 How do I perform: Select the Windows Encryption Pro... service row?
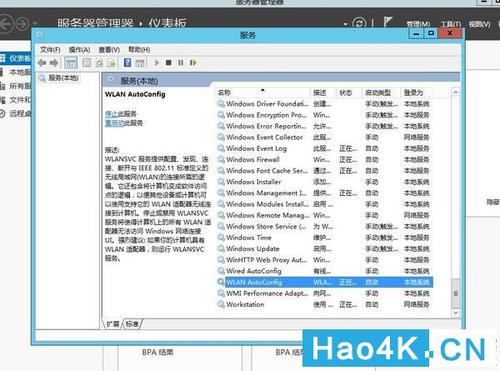[325, 115]
